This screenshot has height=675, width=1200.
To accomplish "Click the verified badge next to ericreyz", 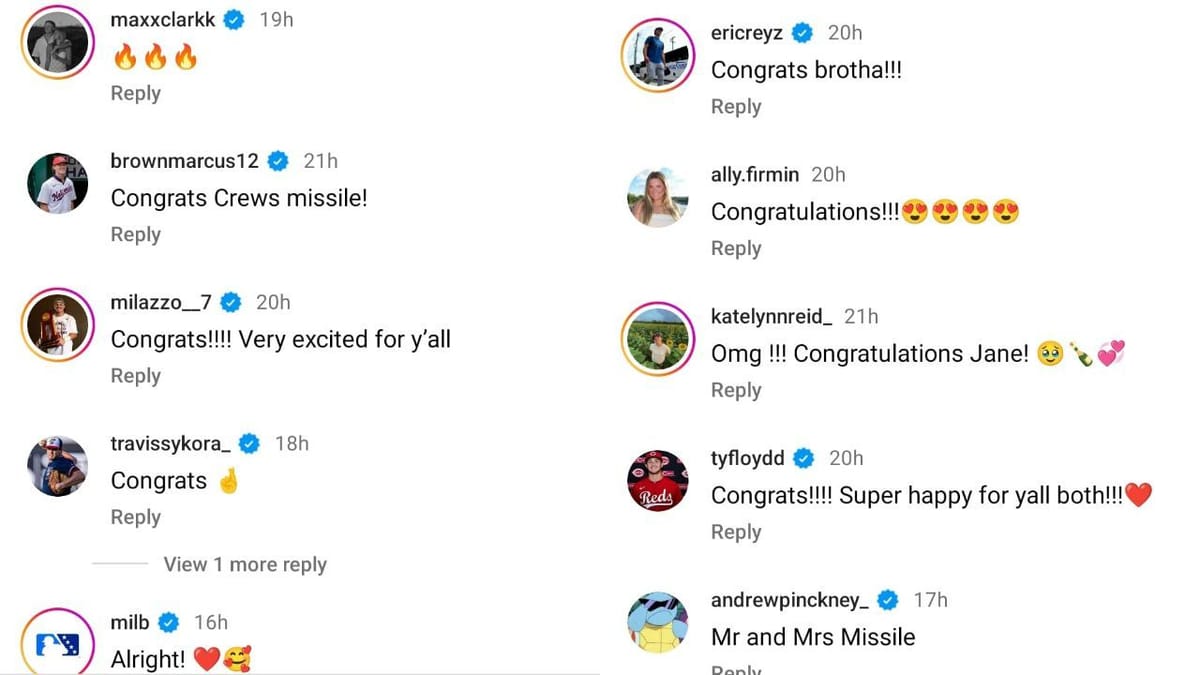I will [802, 33].
